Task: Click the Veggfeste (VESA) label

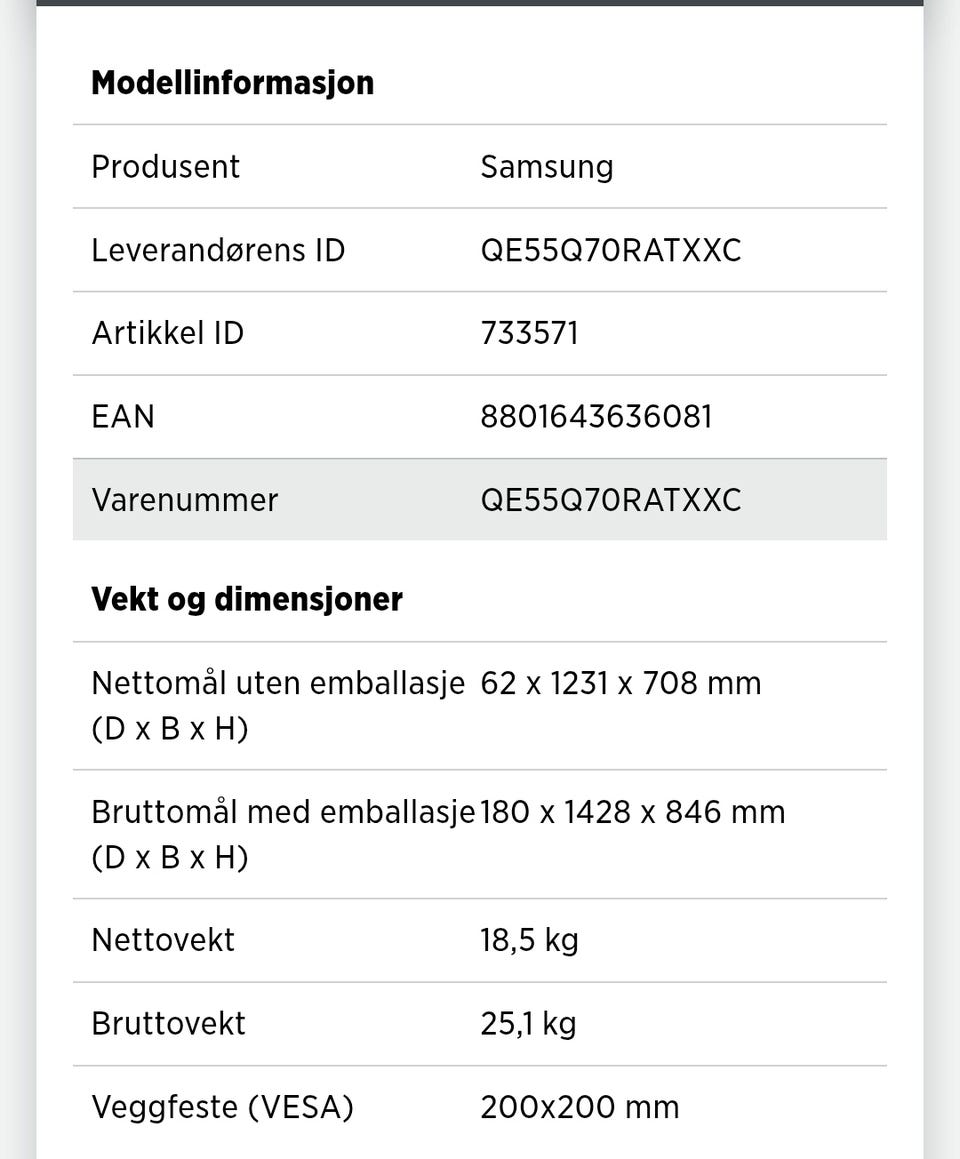Action: click(222, 1107)
